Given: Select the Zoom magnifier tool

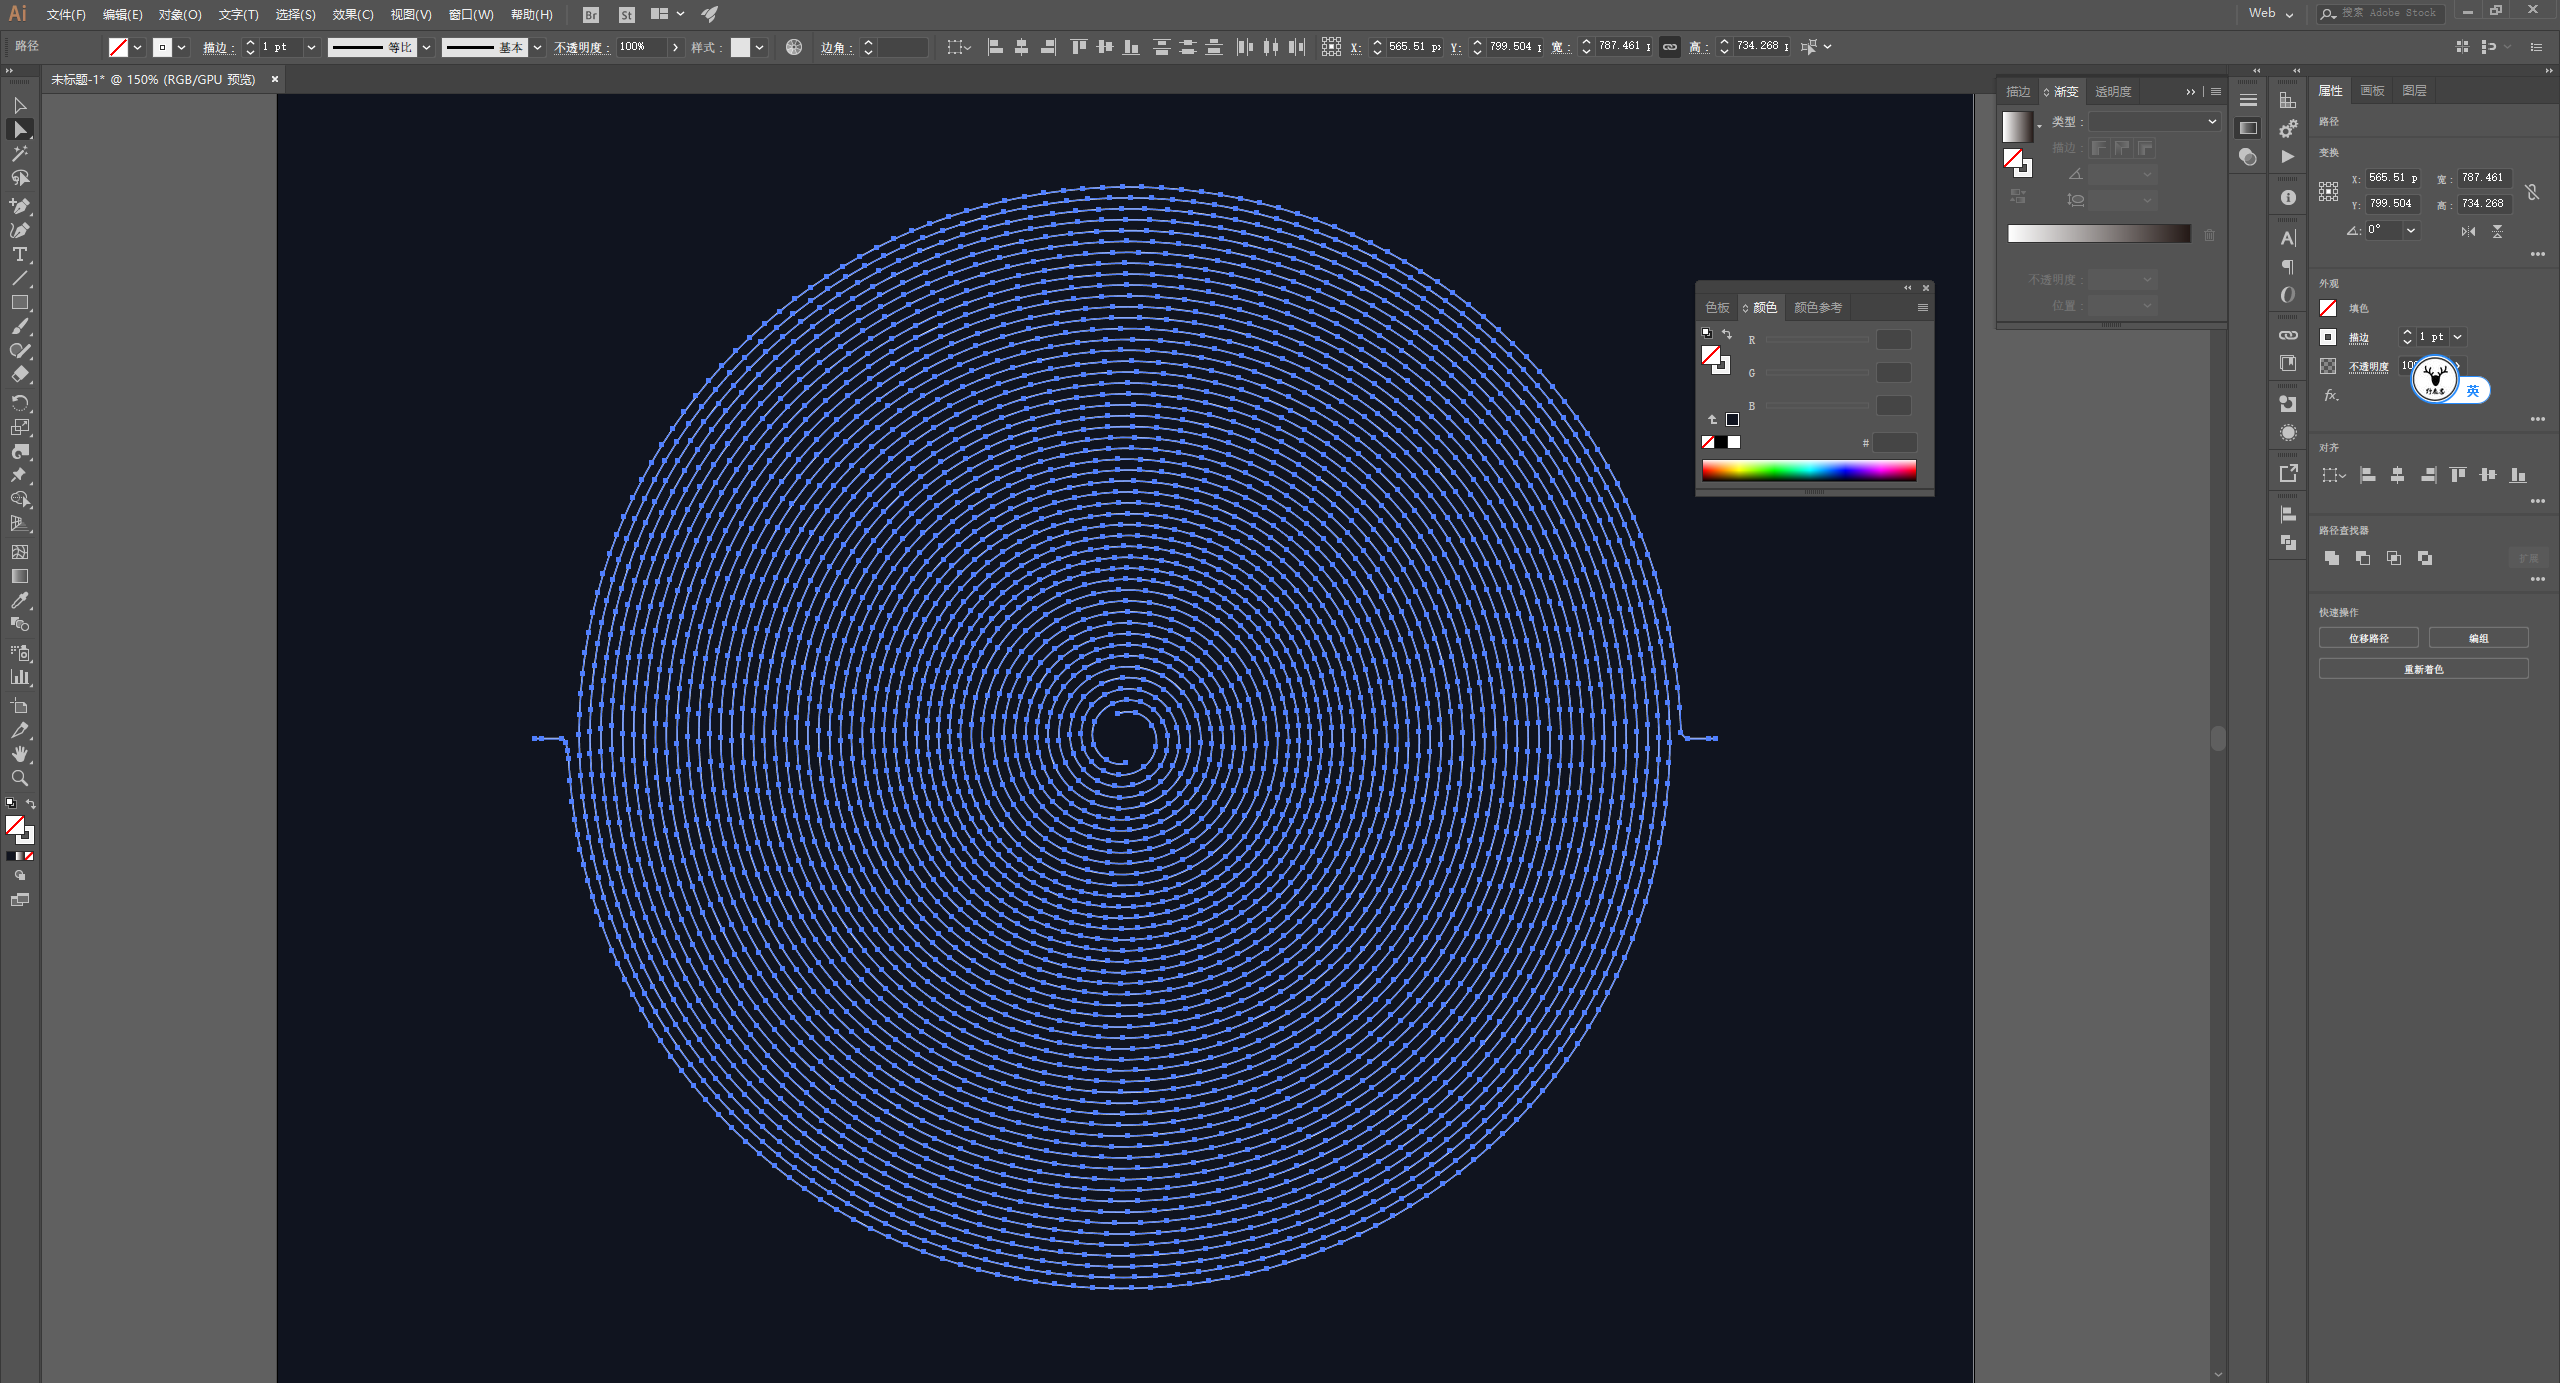Looking at the screenshot, I should (19, 778).
